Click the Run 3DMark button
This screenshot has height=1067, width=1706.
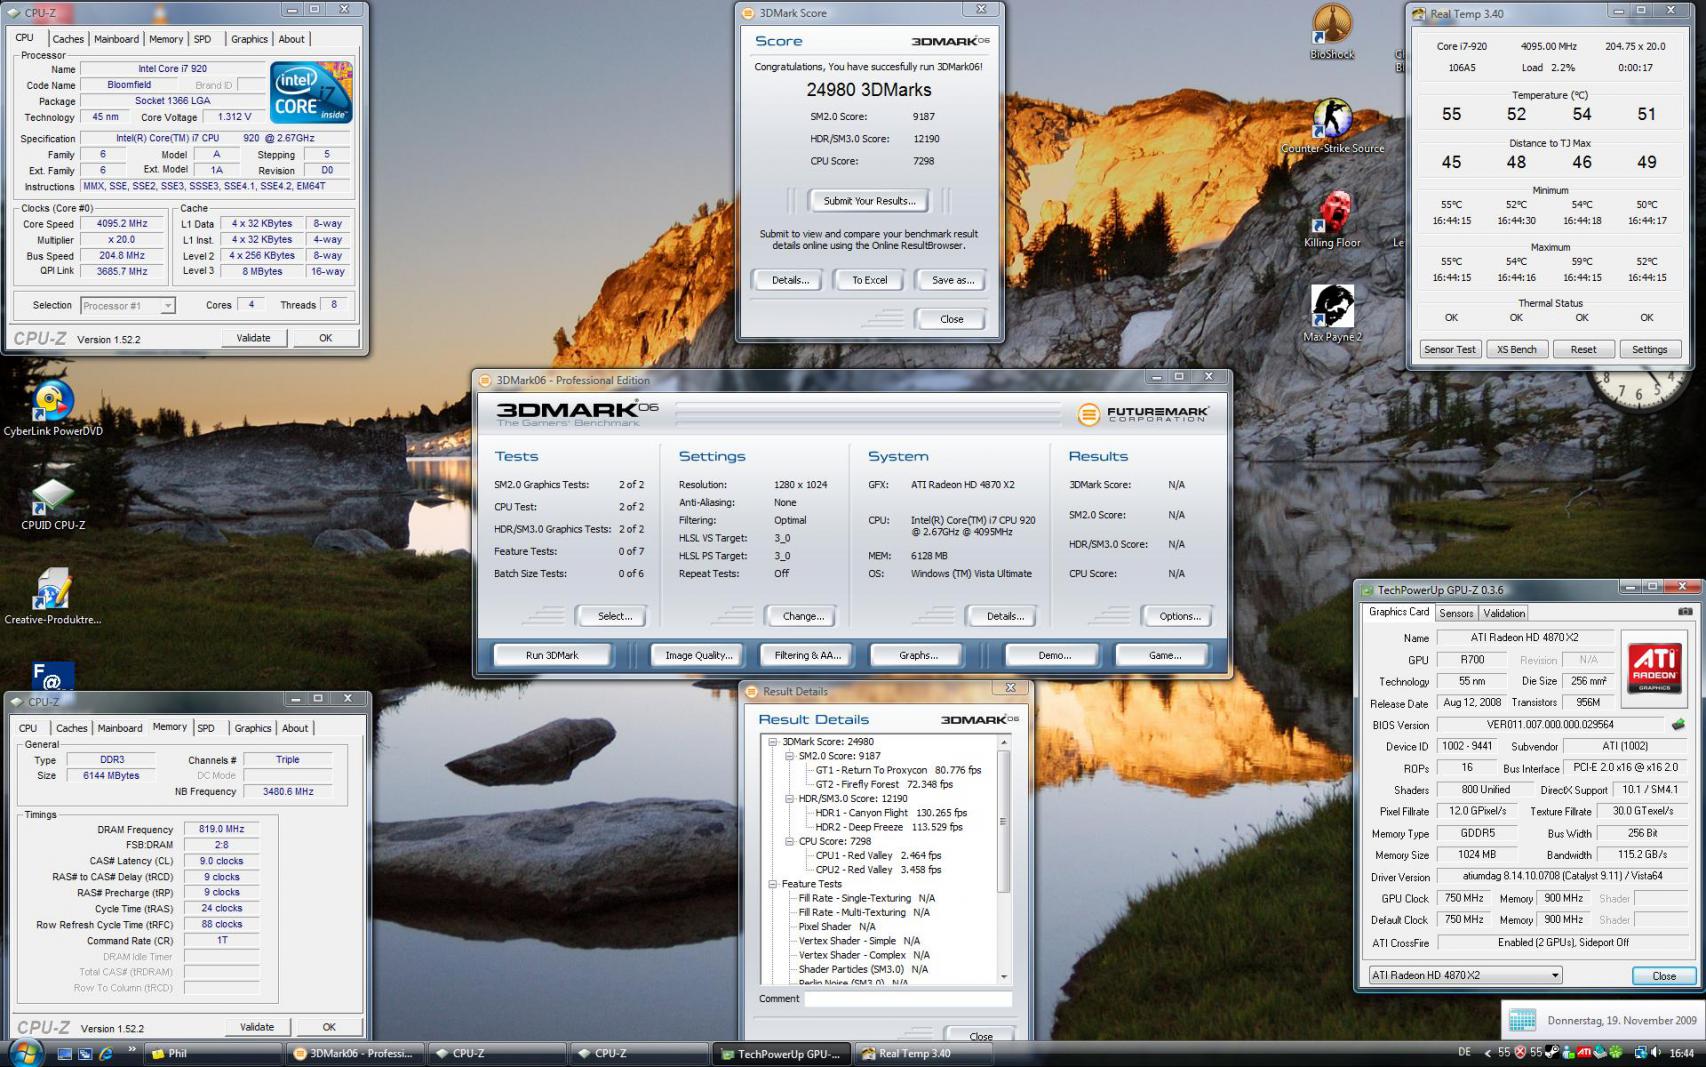click(552, 655)
